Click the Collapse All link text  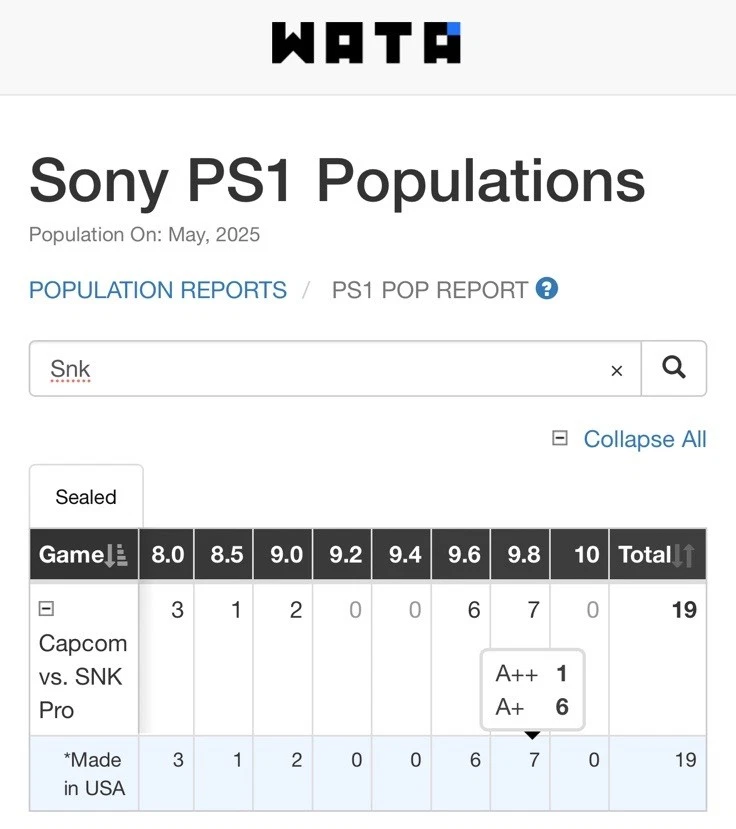pos(644,439)
